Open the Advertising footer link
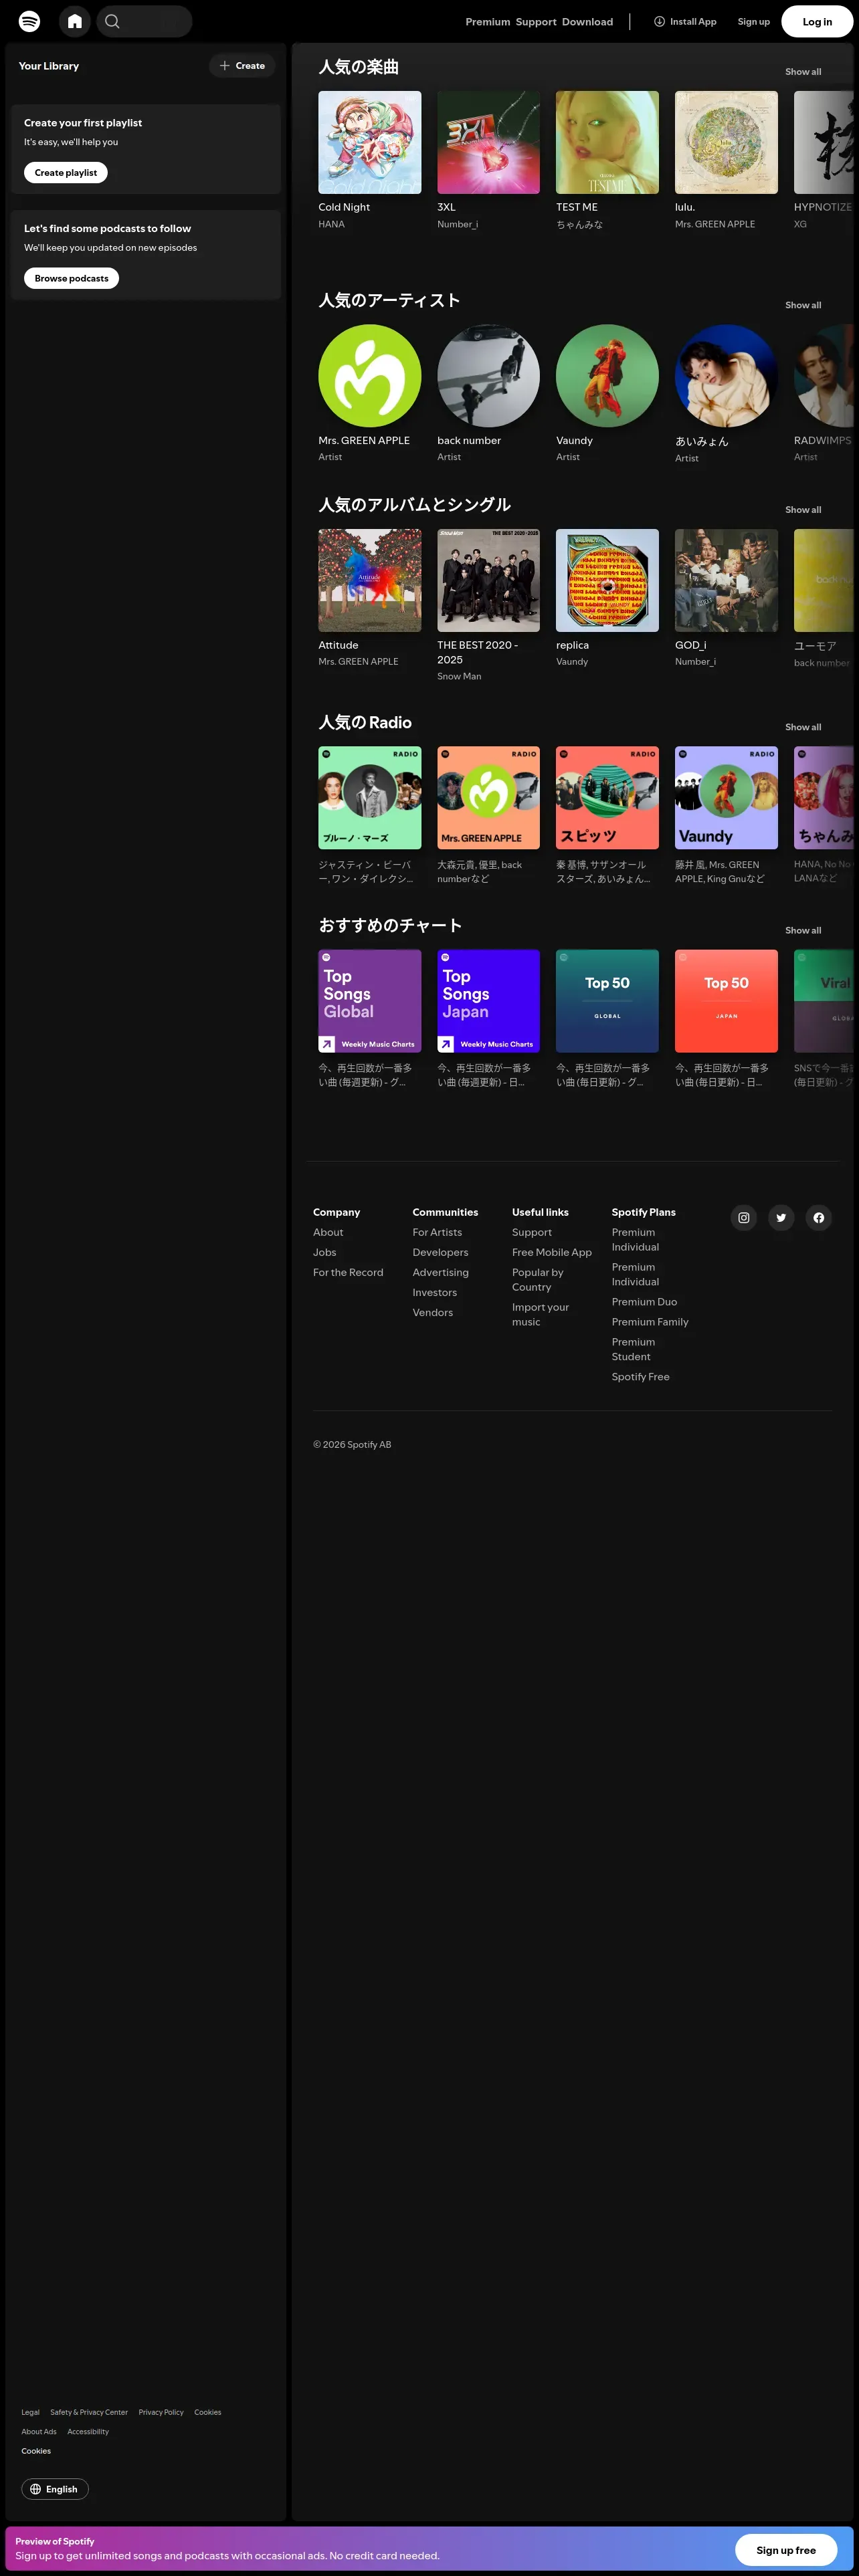Image resolution: width=859 pixels, height=2576 pixels. 441,1272
